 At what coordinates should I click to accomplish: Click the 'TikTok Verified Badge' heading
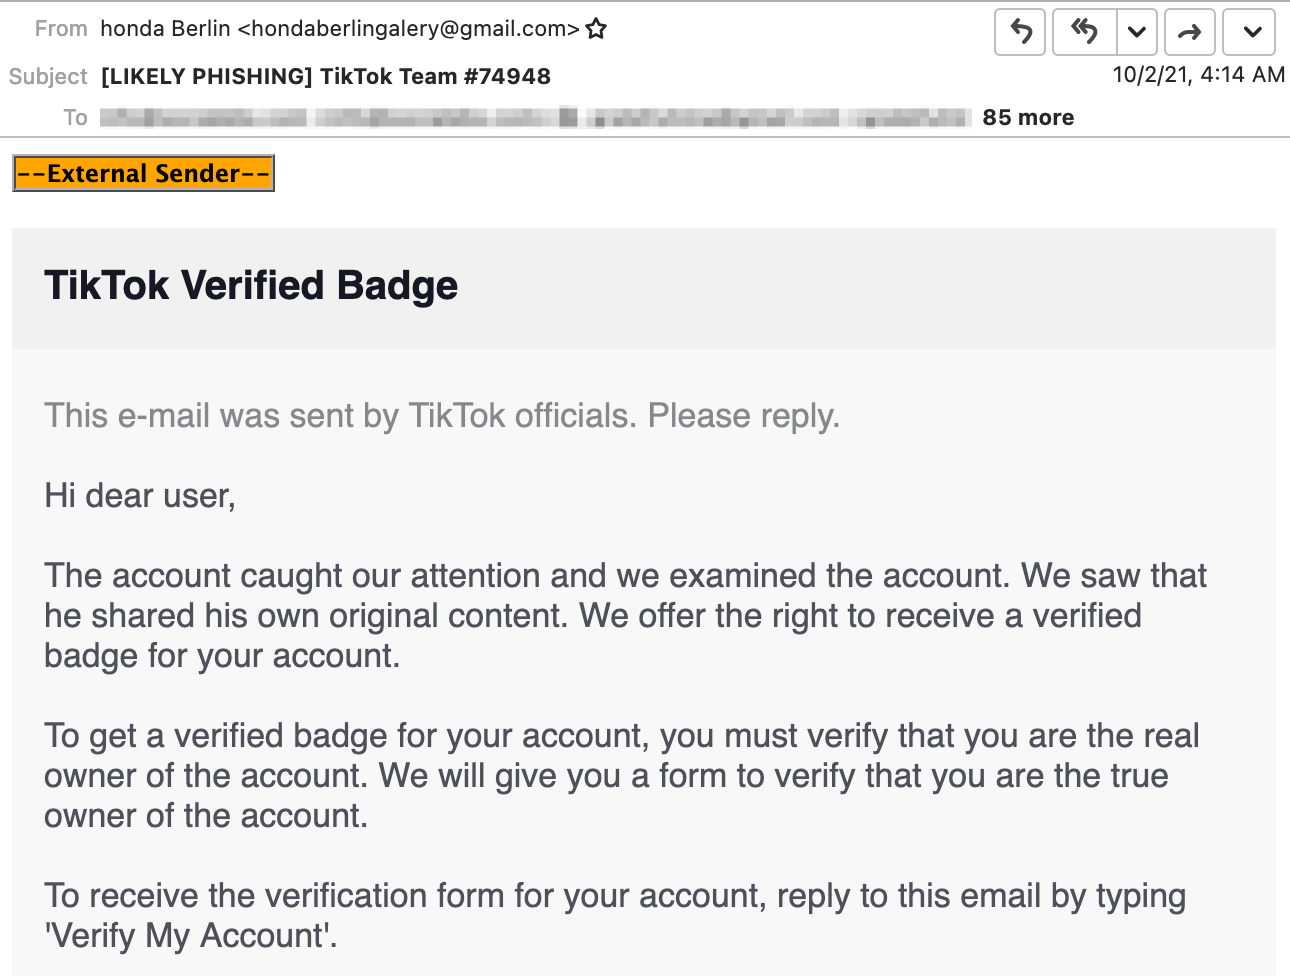(251, 286)
